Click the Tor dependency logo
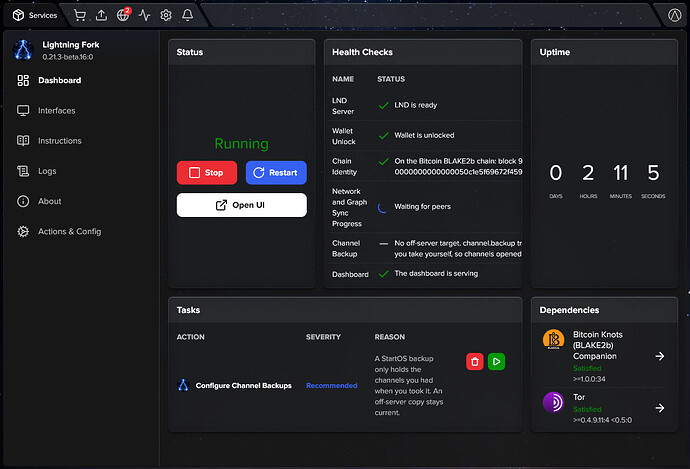The image size is (690, 469). click(554, 402)
